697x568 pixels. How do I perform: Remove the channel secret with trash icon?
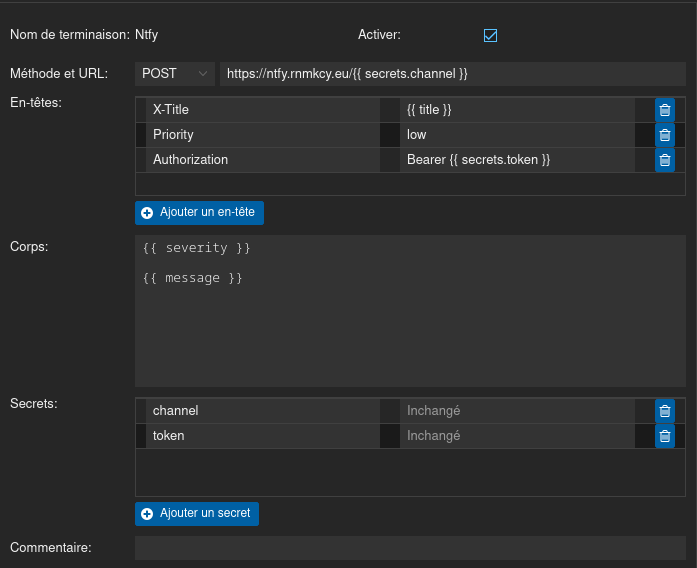tap(665, 411)
